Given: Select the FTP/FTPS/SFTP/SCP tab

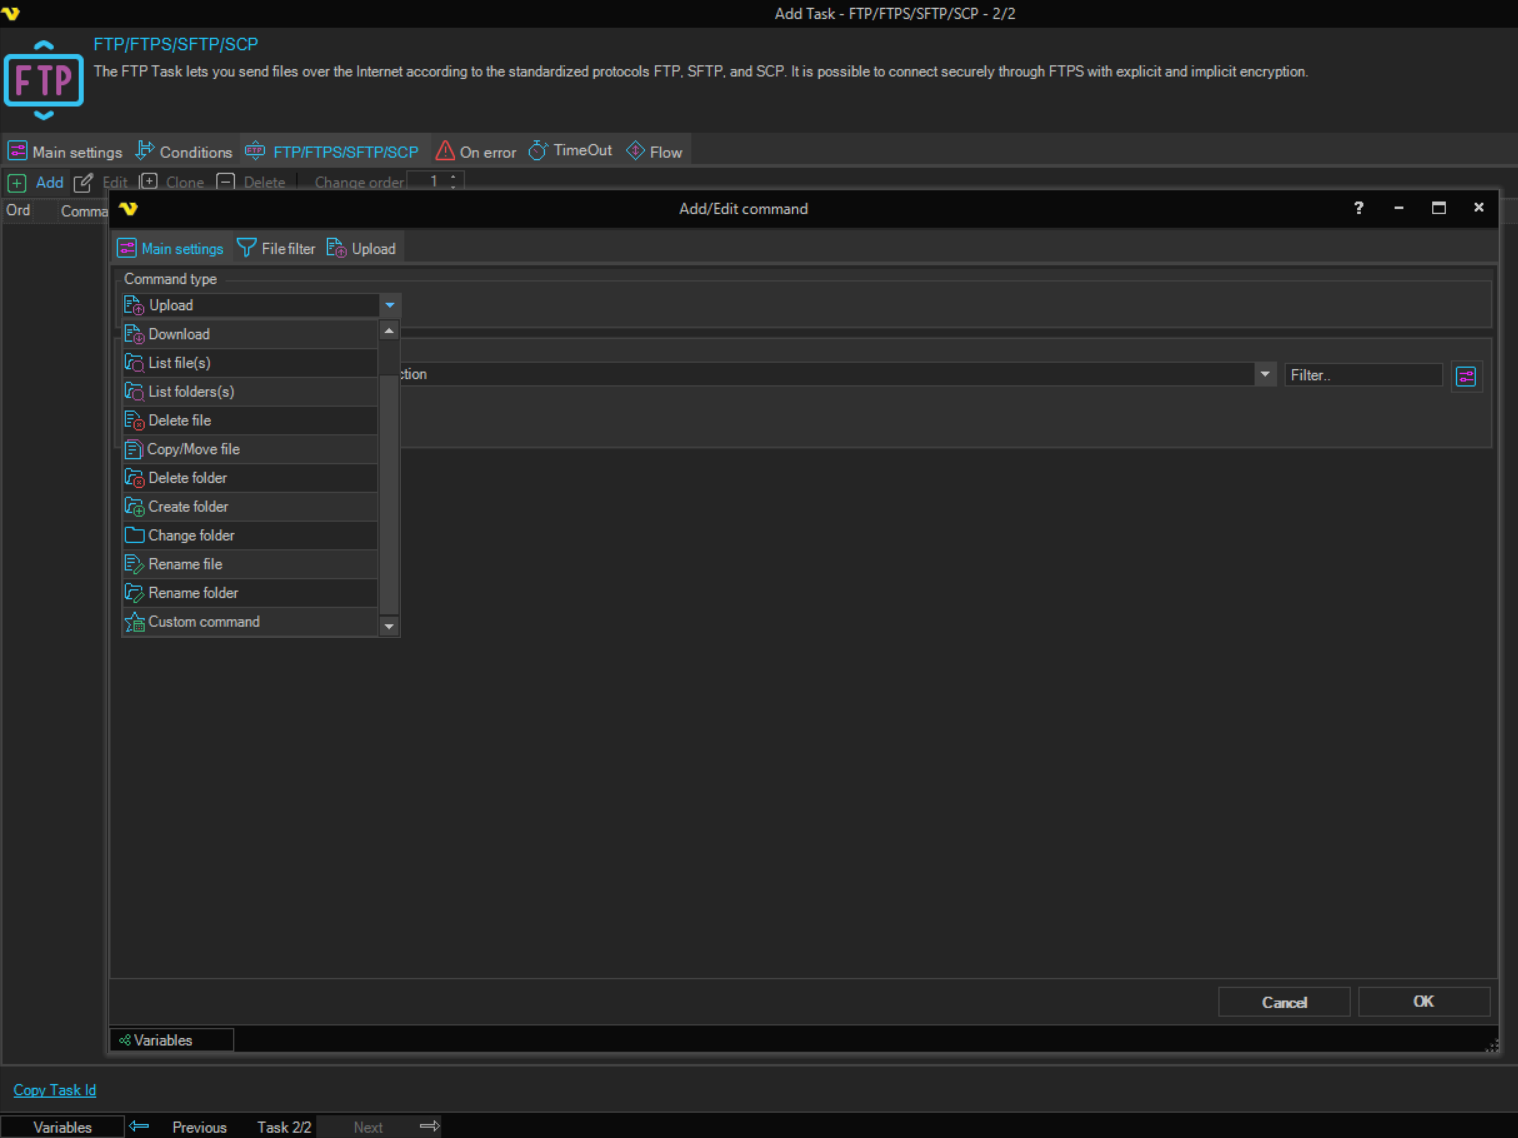Looking at the screenshot, I should tap(333, 151).
